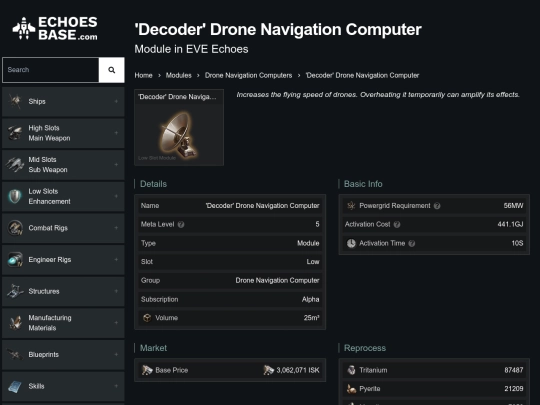Open the Ships menu item
The image size is (540, 405).
coord(63,102)
